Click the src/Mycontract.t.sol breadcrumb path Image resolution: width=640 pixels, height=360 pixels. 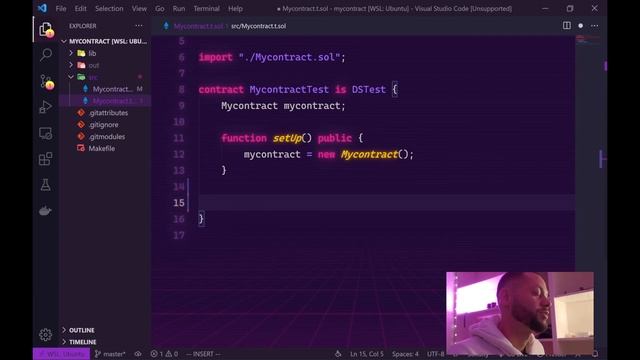[258, 26]
